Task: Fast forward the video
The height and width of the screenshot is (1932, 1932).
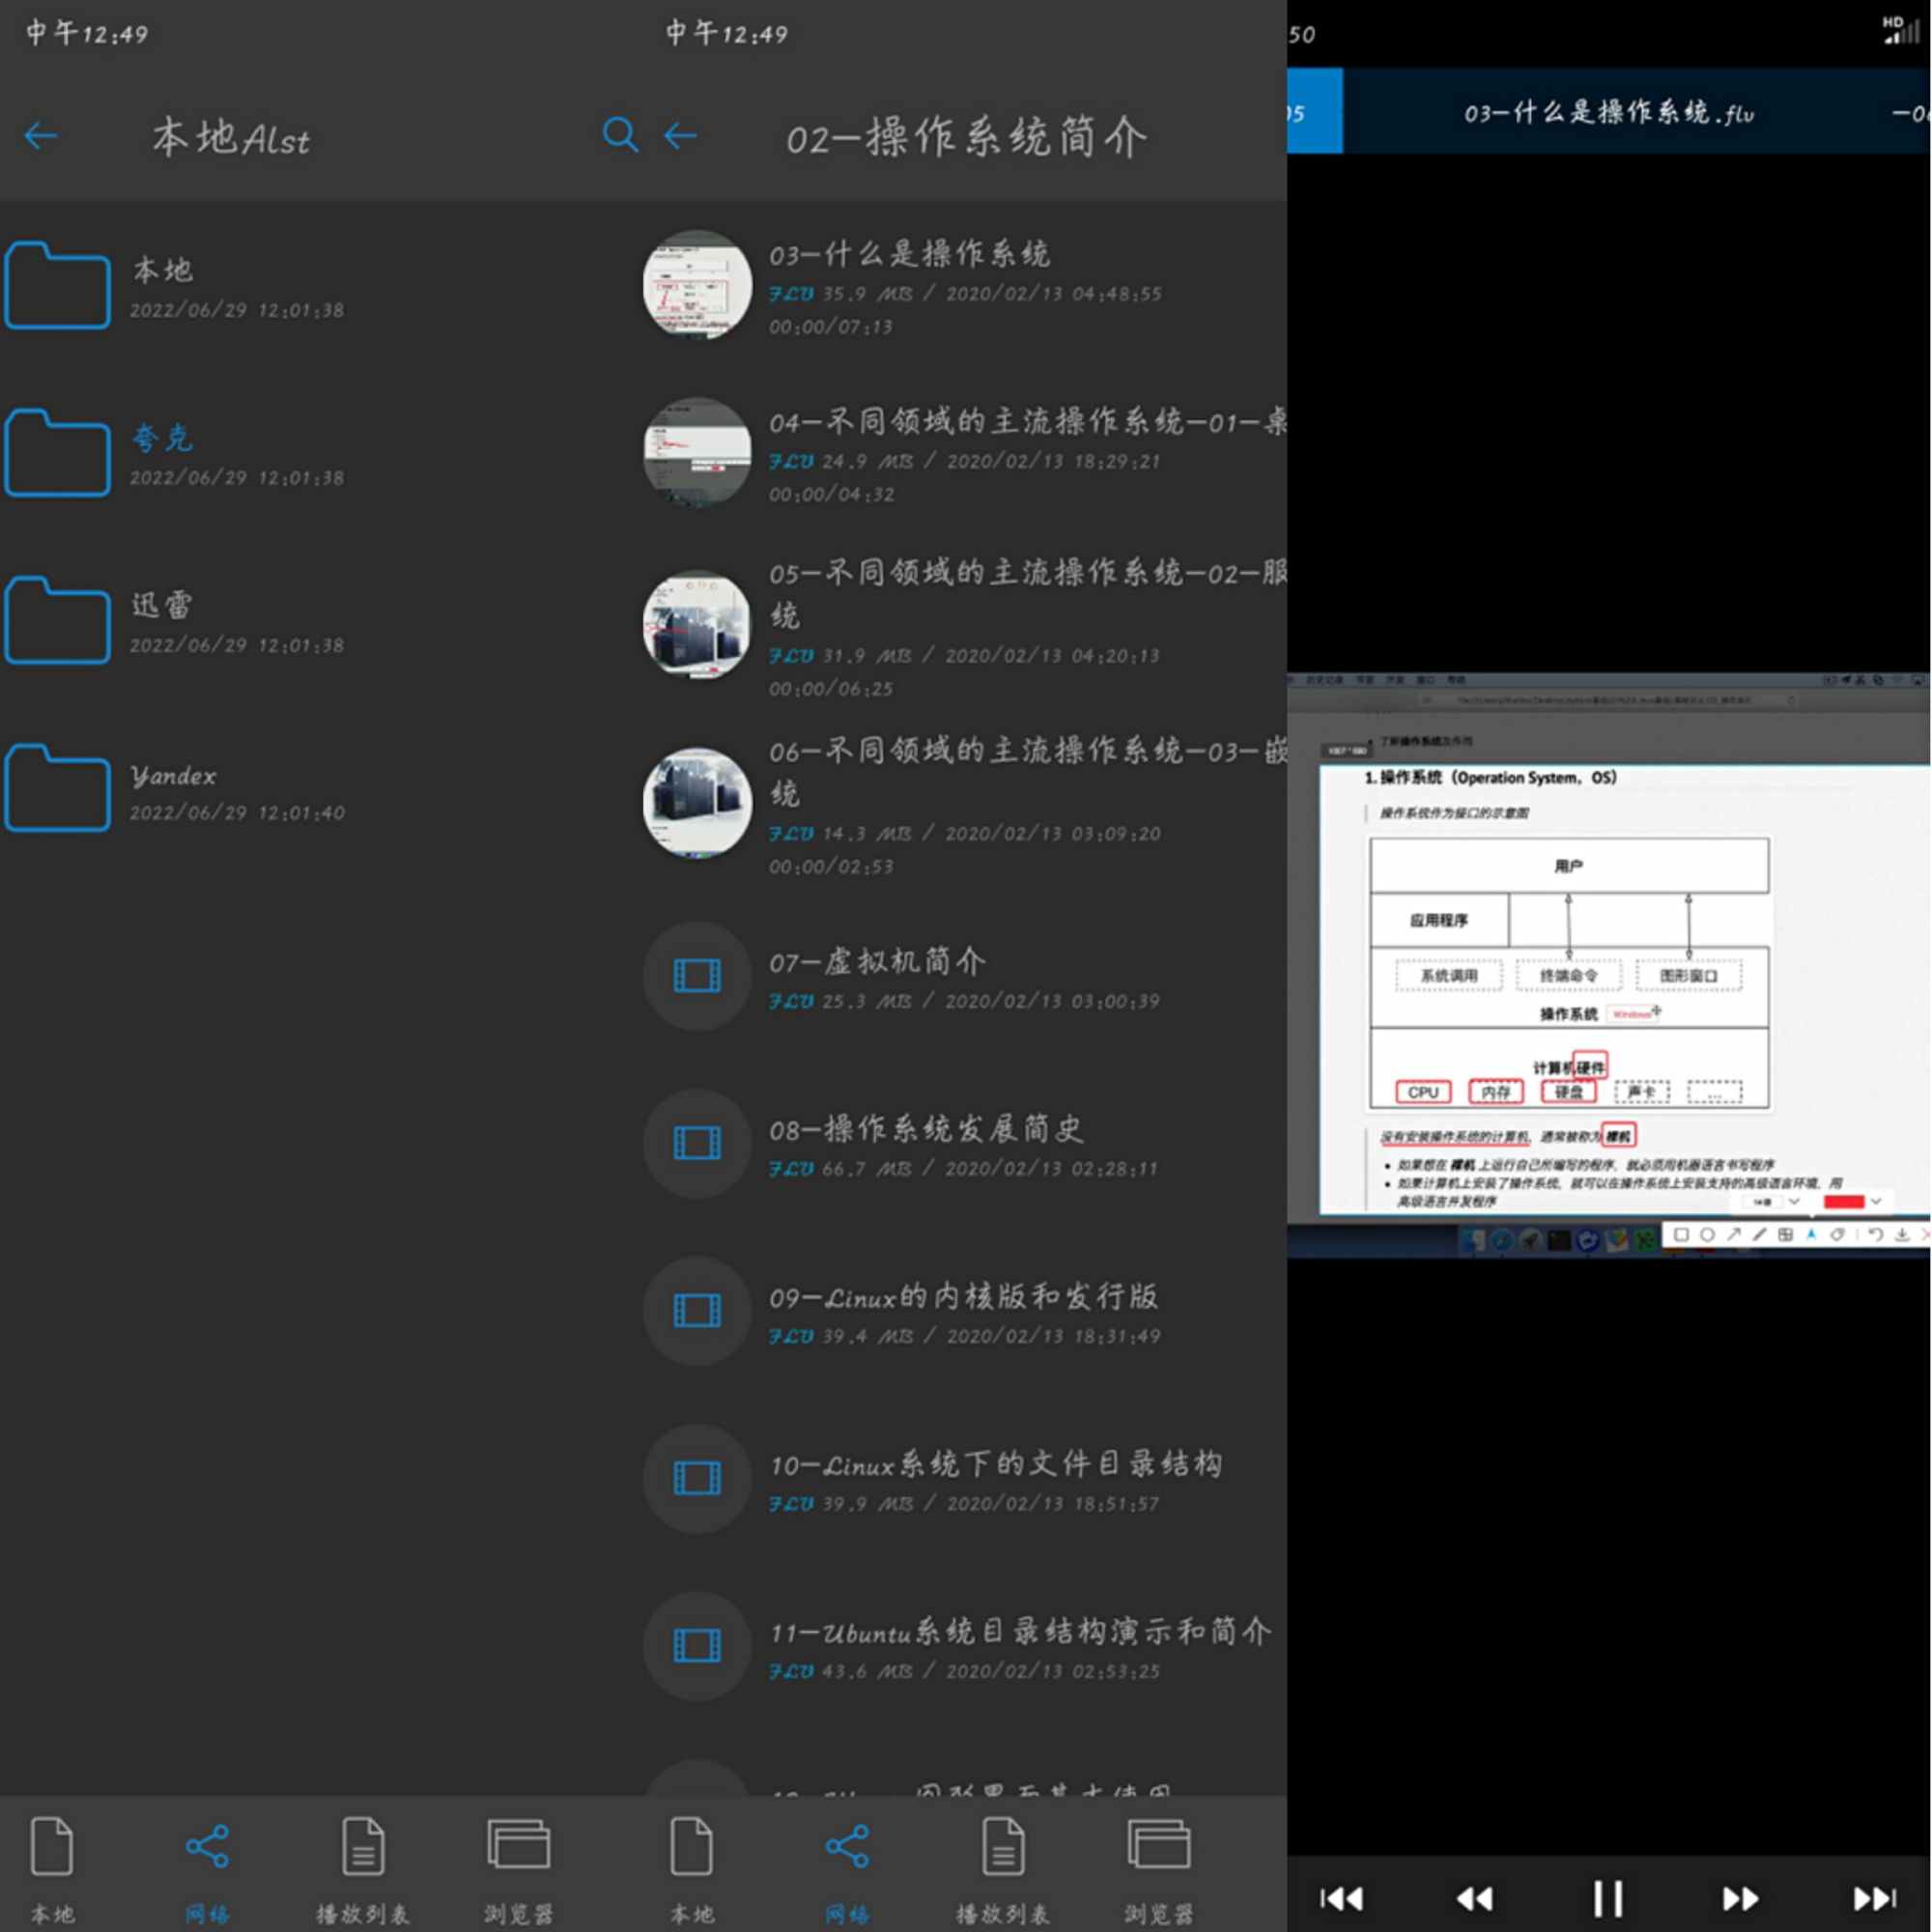Action: tap(1741, 1898)
